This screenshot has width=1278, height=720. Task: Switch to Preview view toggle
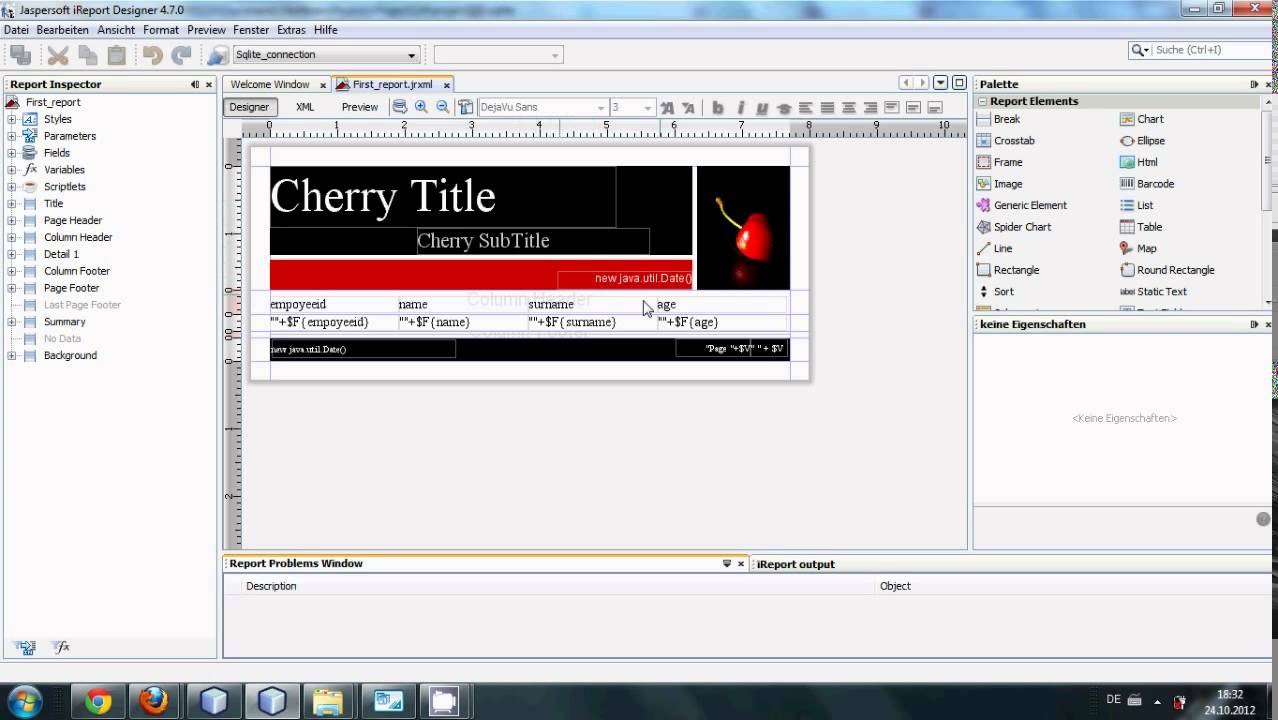coord(360,107)
